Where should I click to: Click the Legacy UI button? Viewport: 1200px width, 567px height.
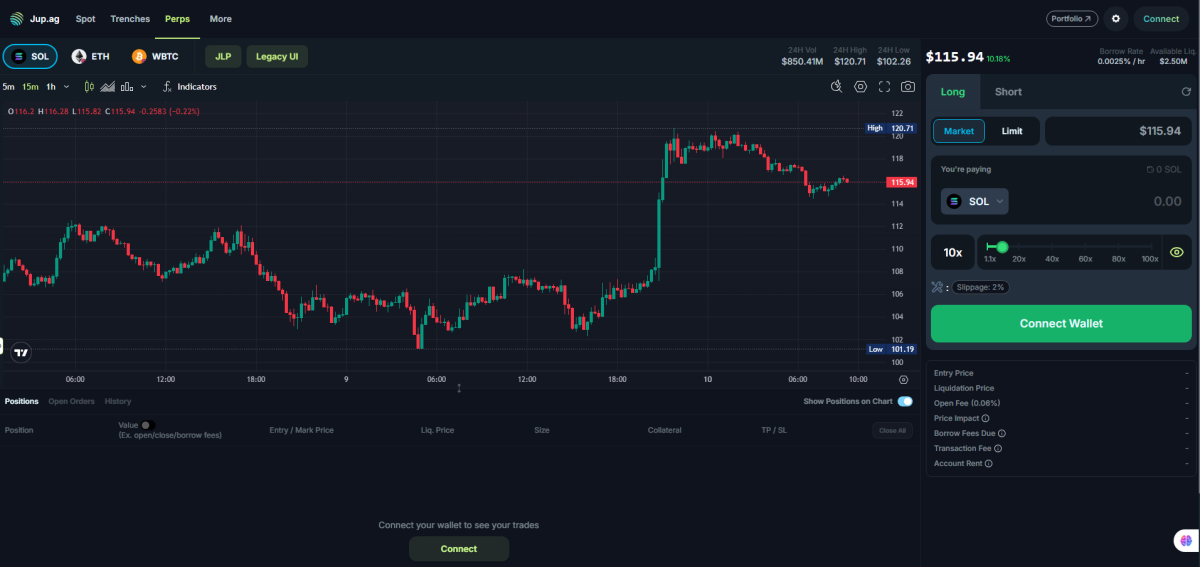tap(277, 57)
